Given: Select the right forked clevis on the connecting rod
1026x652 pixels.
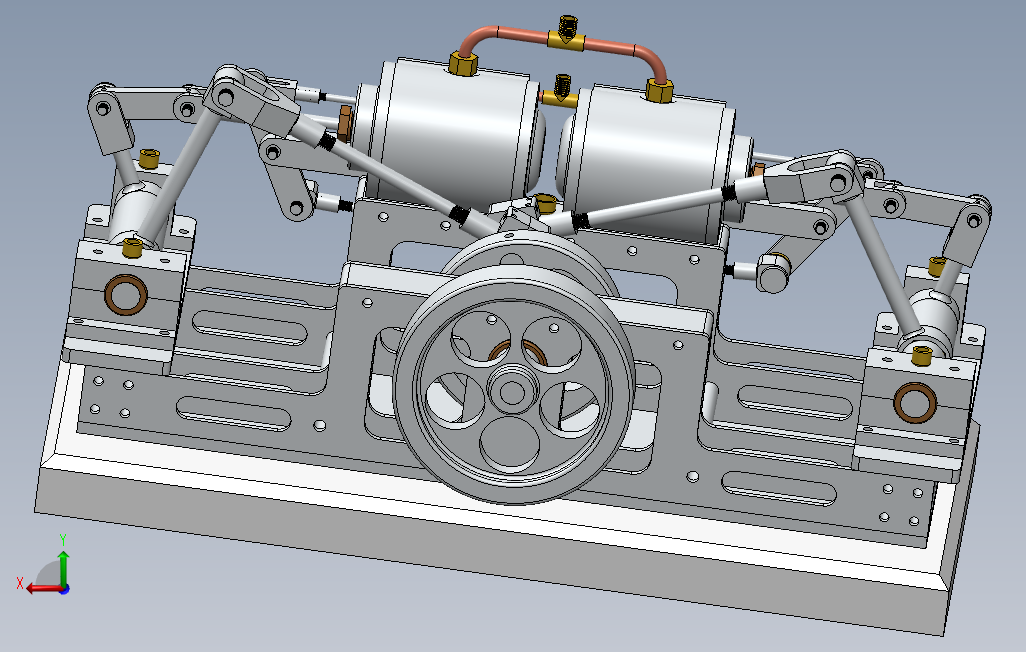Looking at the screenshot, I should coord(810,177).
